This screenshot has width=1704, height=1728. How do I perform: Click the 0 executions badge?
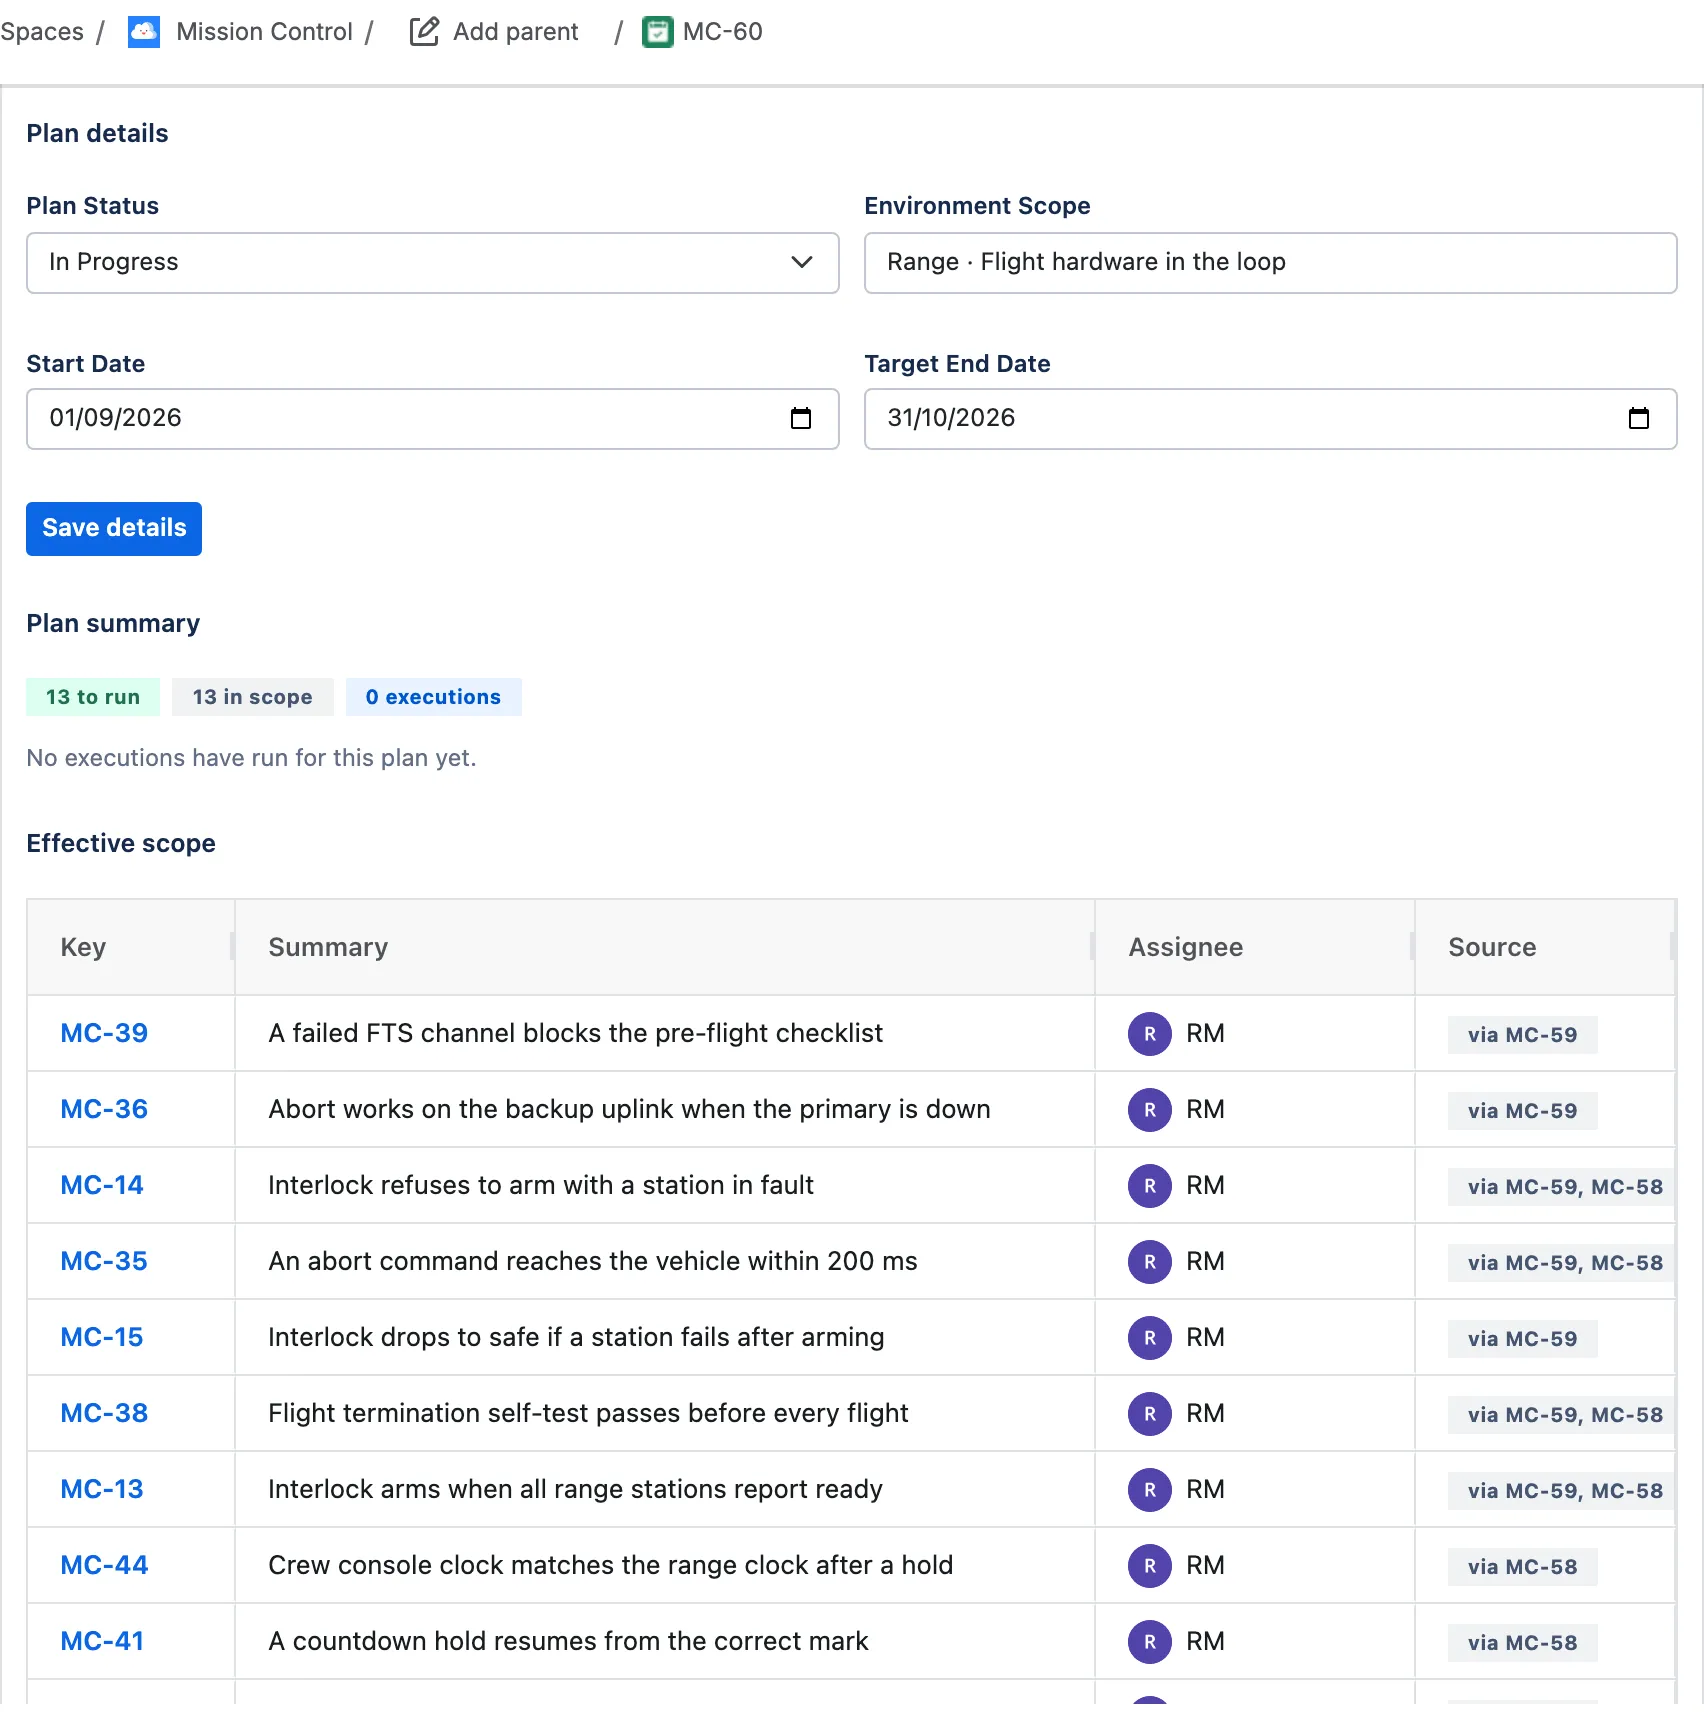[x=434, y=697]
